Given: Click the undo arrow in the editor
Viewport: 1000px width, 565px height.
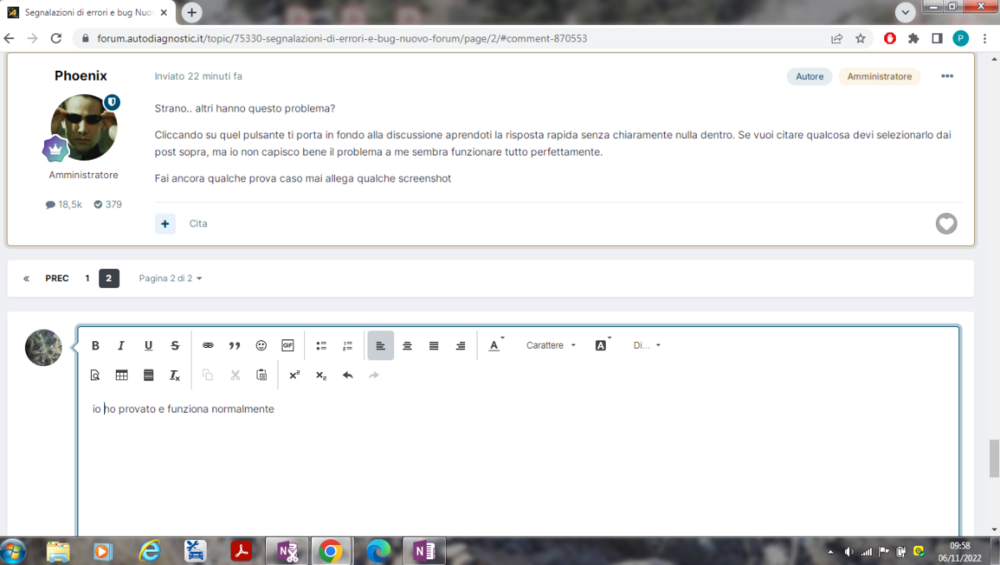Looking at the screenshot, I should [348, 376].
